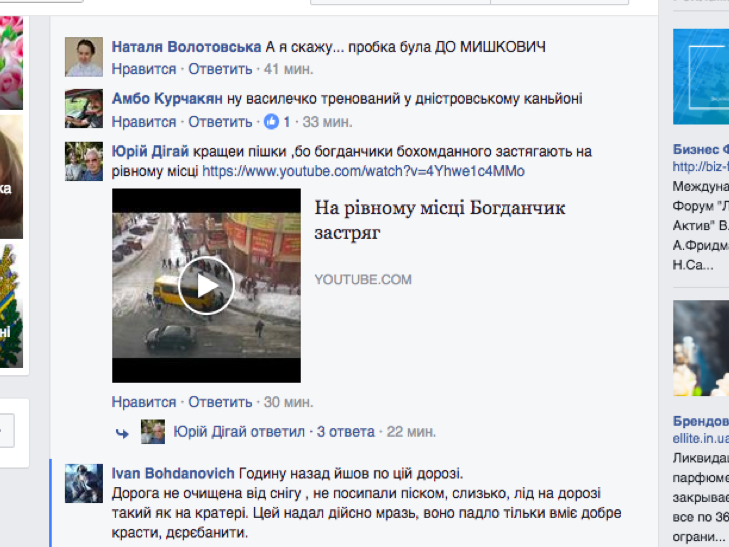Reply to Амбо Курчакян's comment
Screen dimensions: 729x547
(220, 122)
